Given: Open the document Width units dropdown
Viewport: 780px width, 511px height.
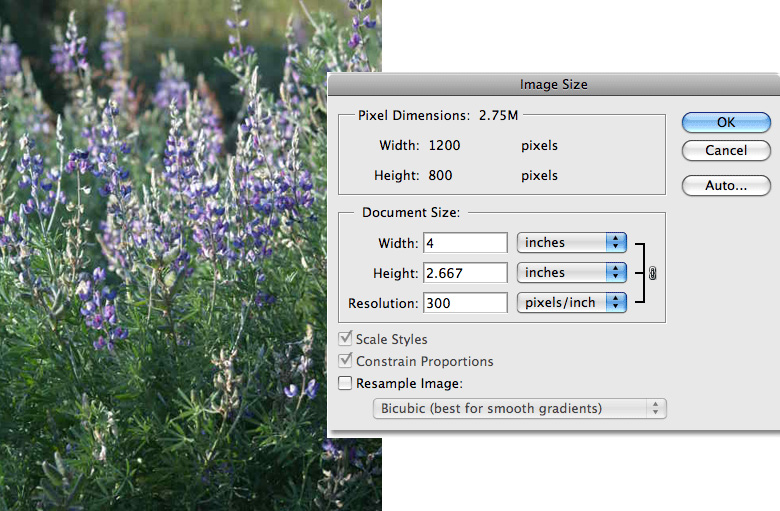Looking at the screenshot, I should click(x=571, y=243).
